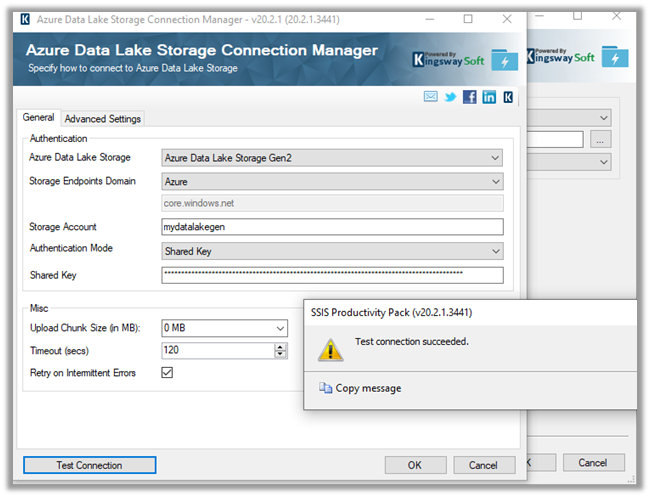Image resolution: width=650 pixels, height=497 pixels.
Task: Expand the Authentication Mode dropdown
Action: point(495,251)
